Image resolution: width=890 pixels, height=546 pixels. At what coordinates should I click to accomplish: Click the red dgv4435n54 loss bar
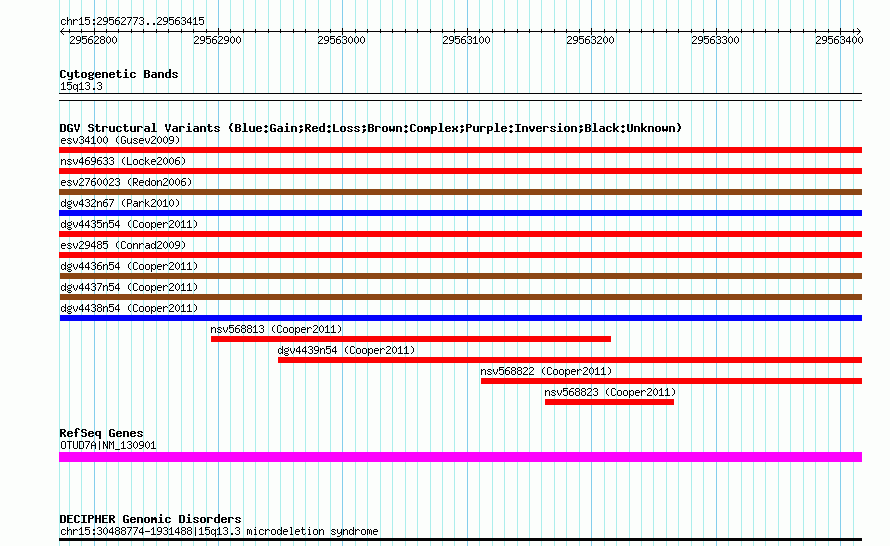tap(460, 234)
